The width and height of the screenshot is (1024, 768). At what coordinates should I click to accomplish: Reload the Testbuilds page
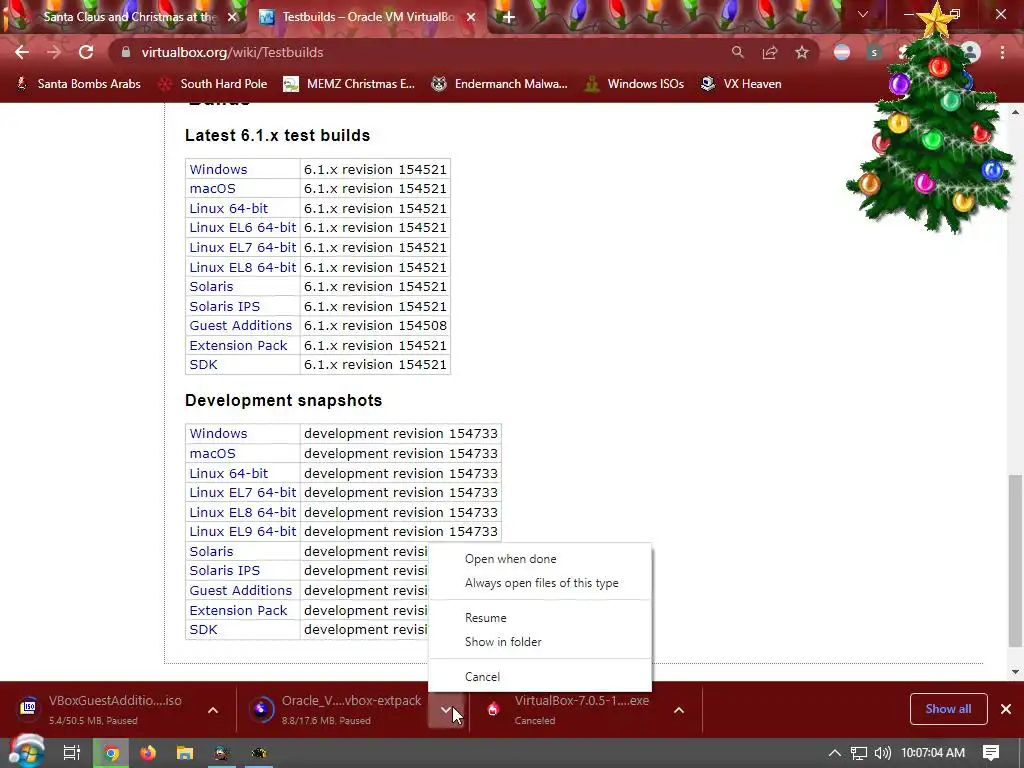86,52
